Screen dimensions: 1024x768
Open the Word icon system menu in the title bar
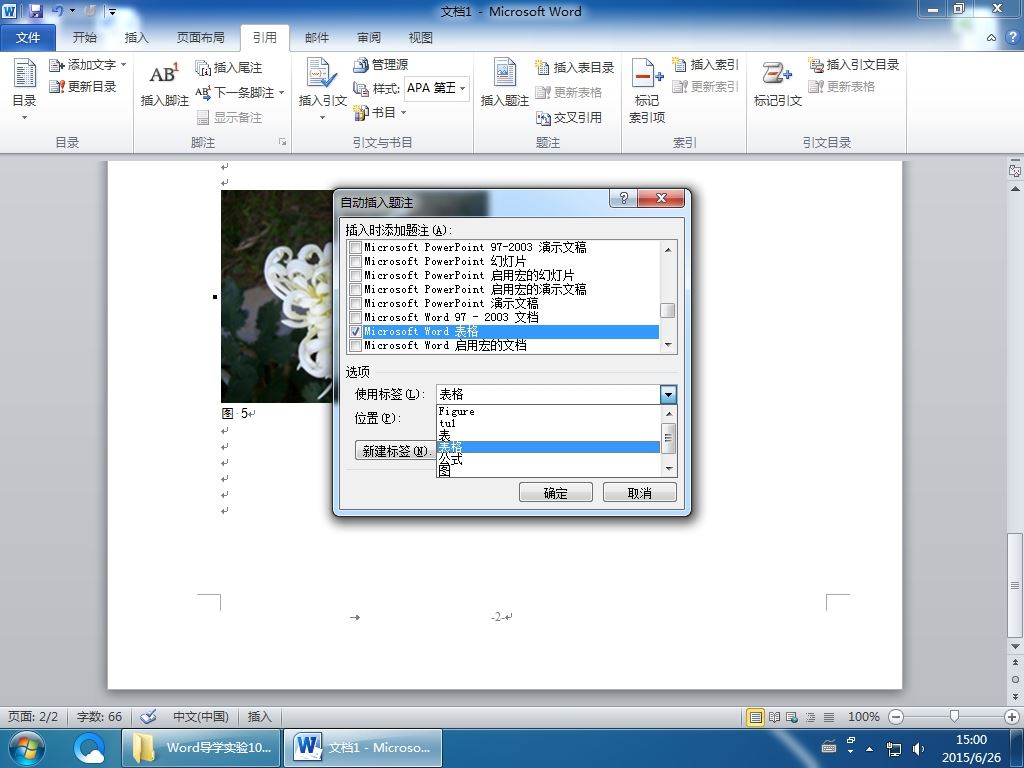pyautogui.click(x=10, y=11)
